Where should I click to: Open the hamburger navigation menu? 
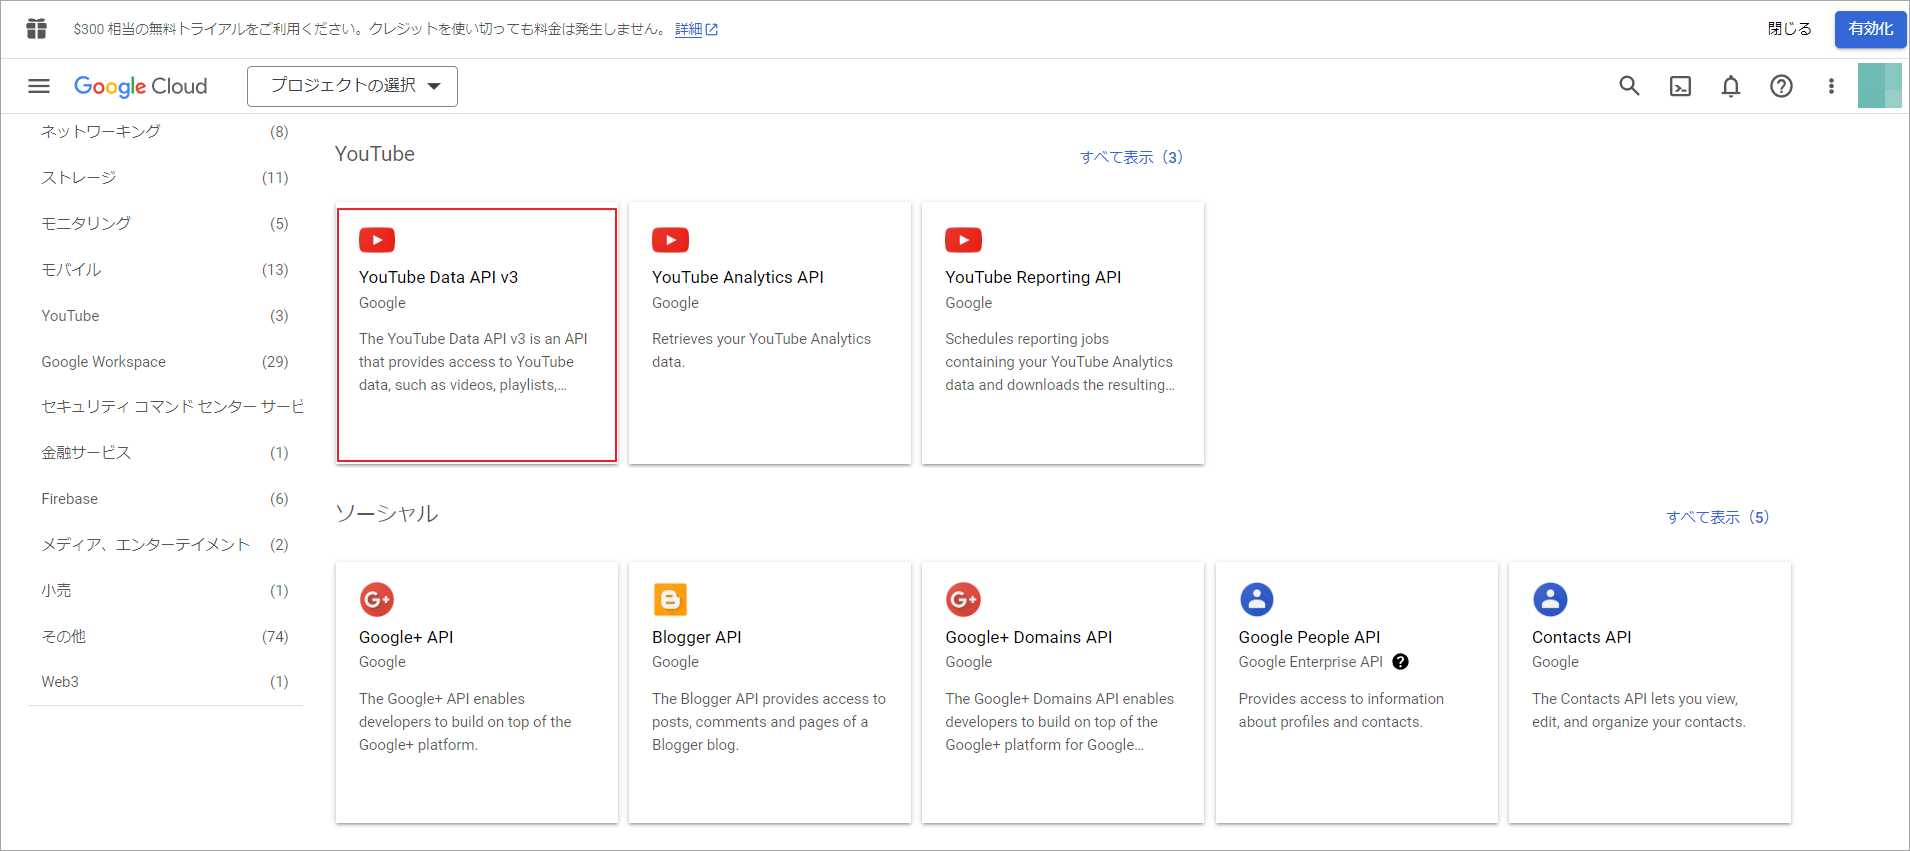[39, 86]
